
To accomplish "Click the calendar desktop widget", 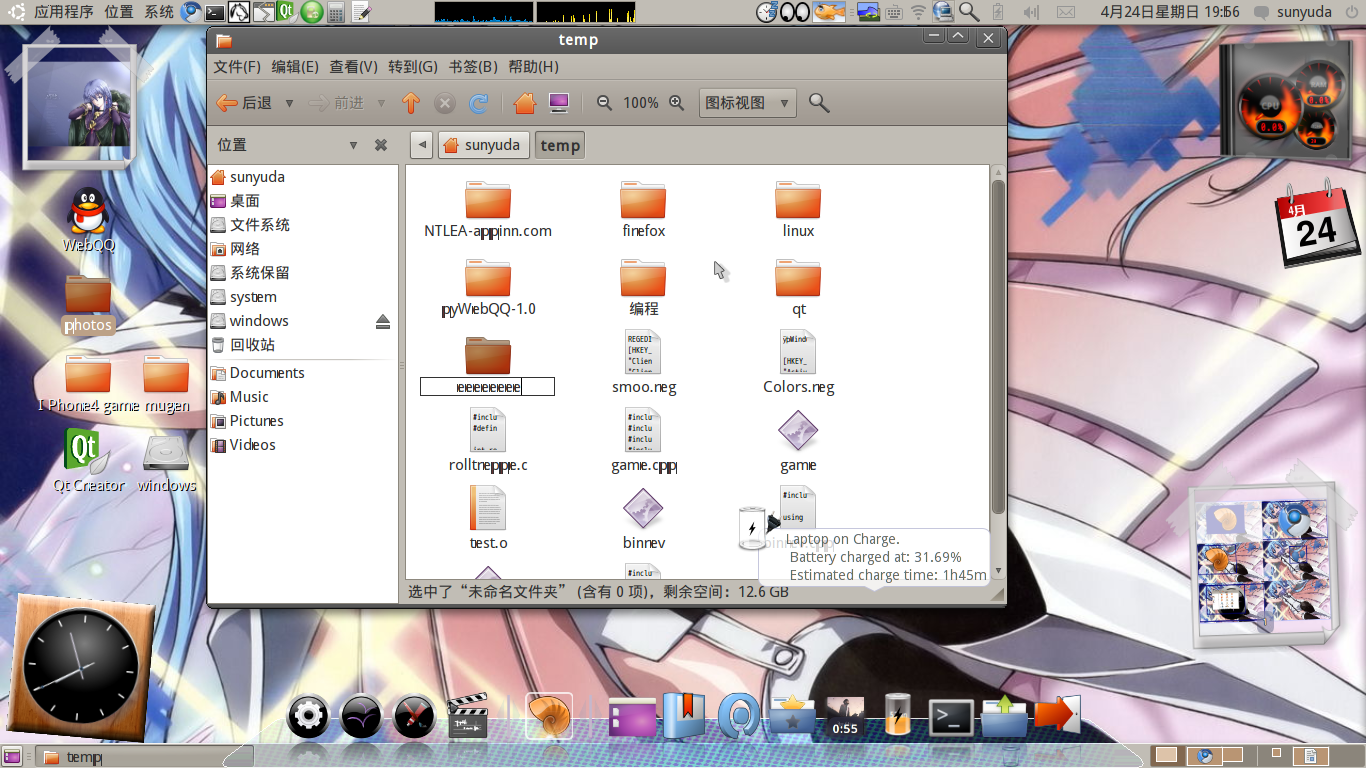I will point(1317,223).
